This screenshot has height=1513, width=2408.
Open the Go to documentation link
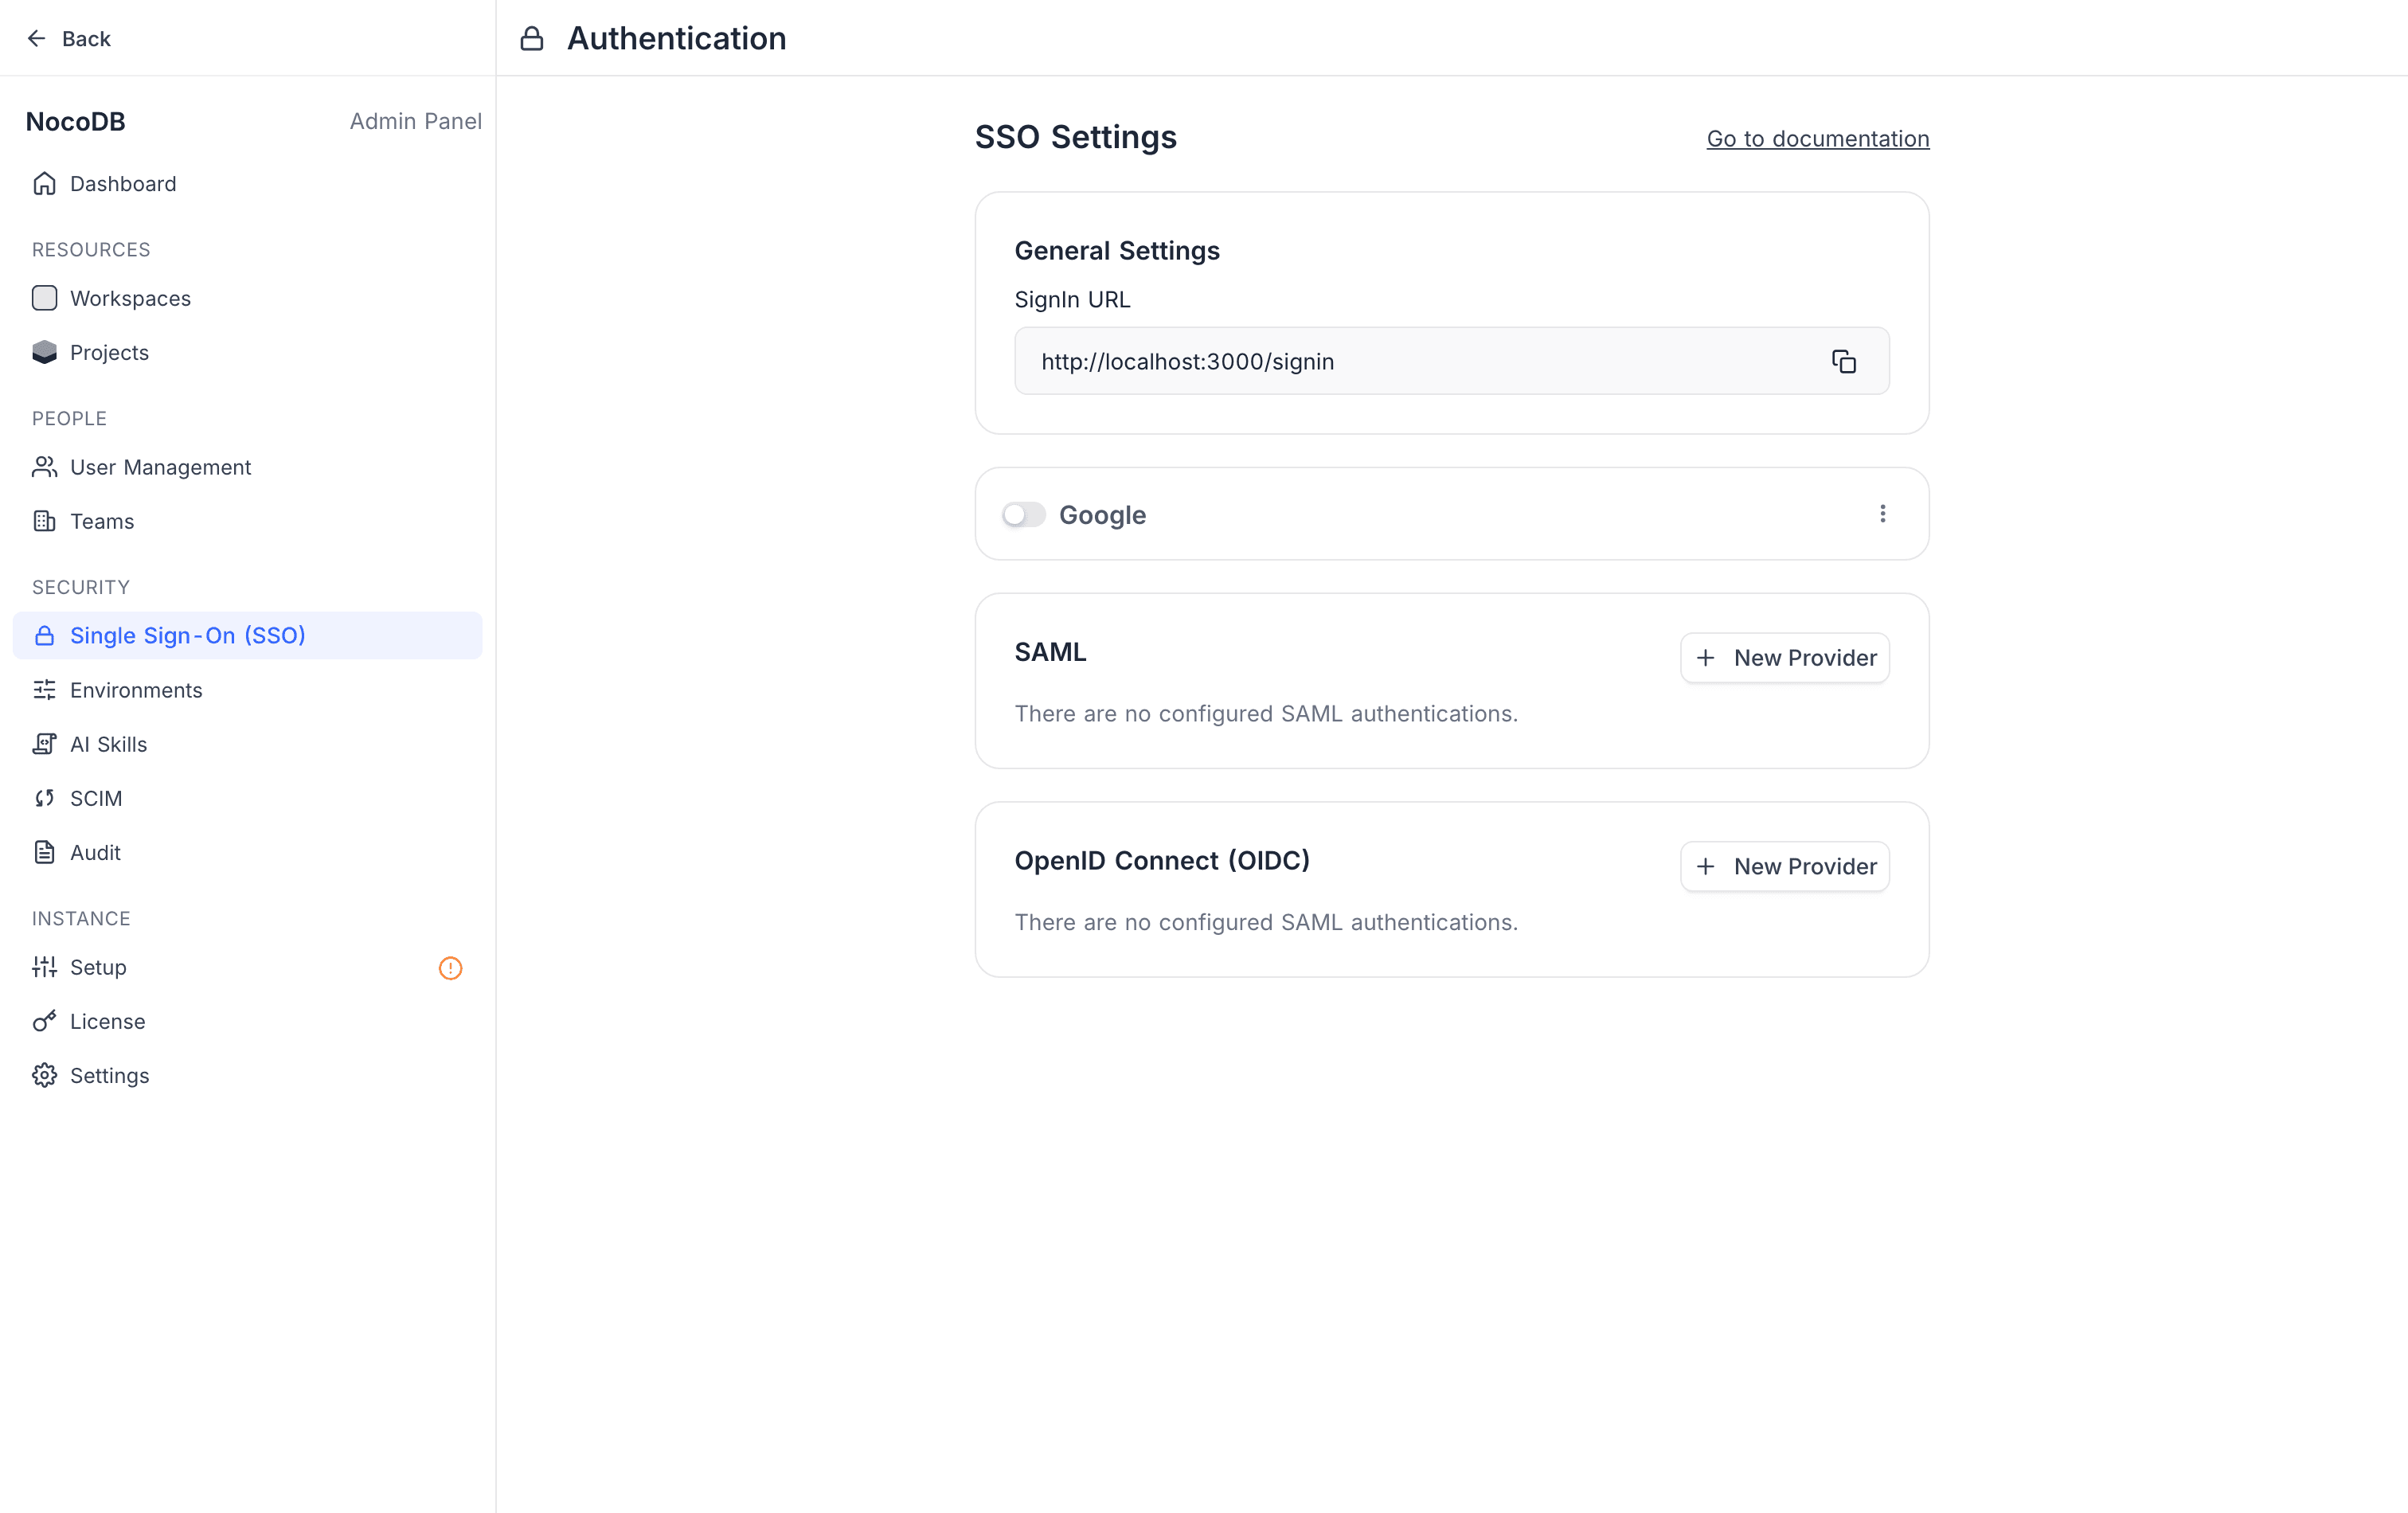click(x=1817, y=139)
